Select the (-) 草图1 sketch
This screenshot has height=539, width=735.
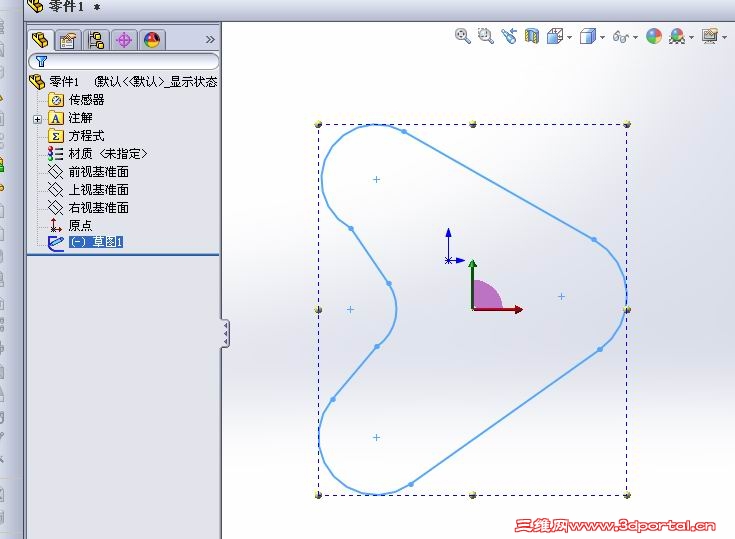coord(96,242)
